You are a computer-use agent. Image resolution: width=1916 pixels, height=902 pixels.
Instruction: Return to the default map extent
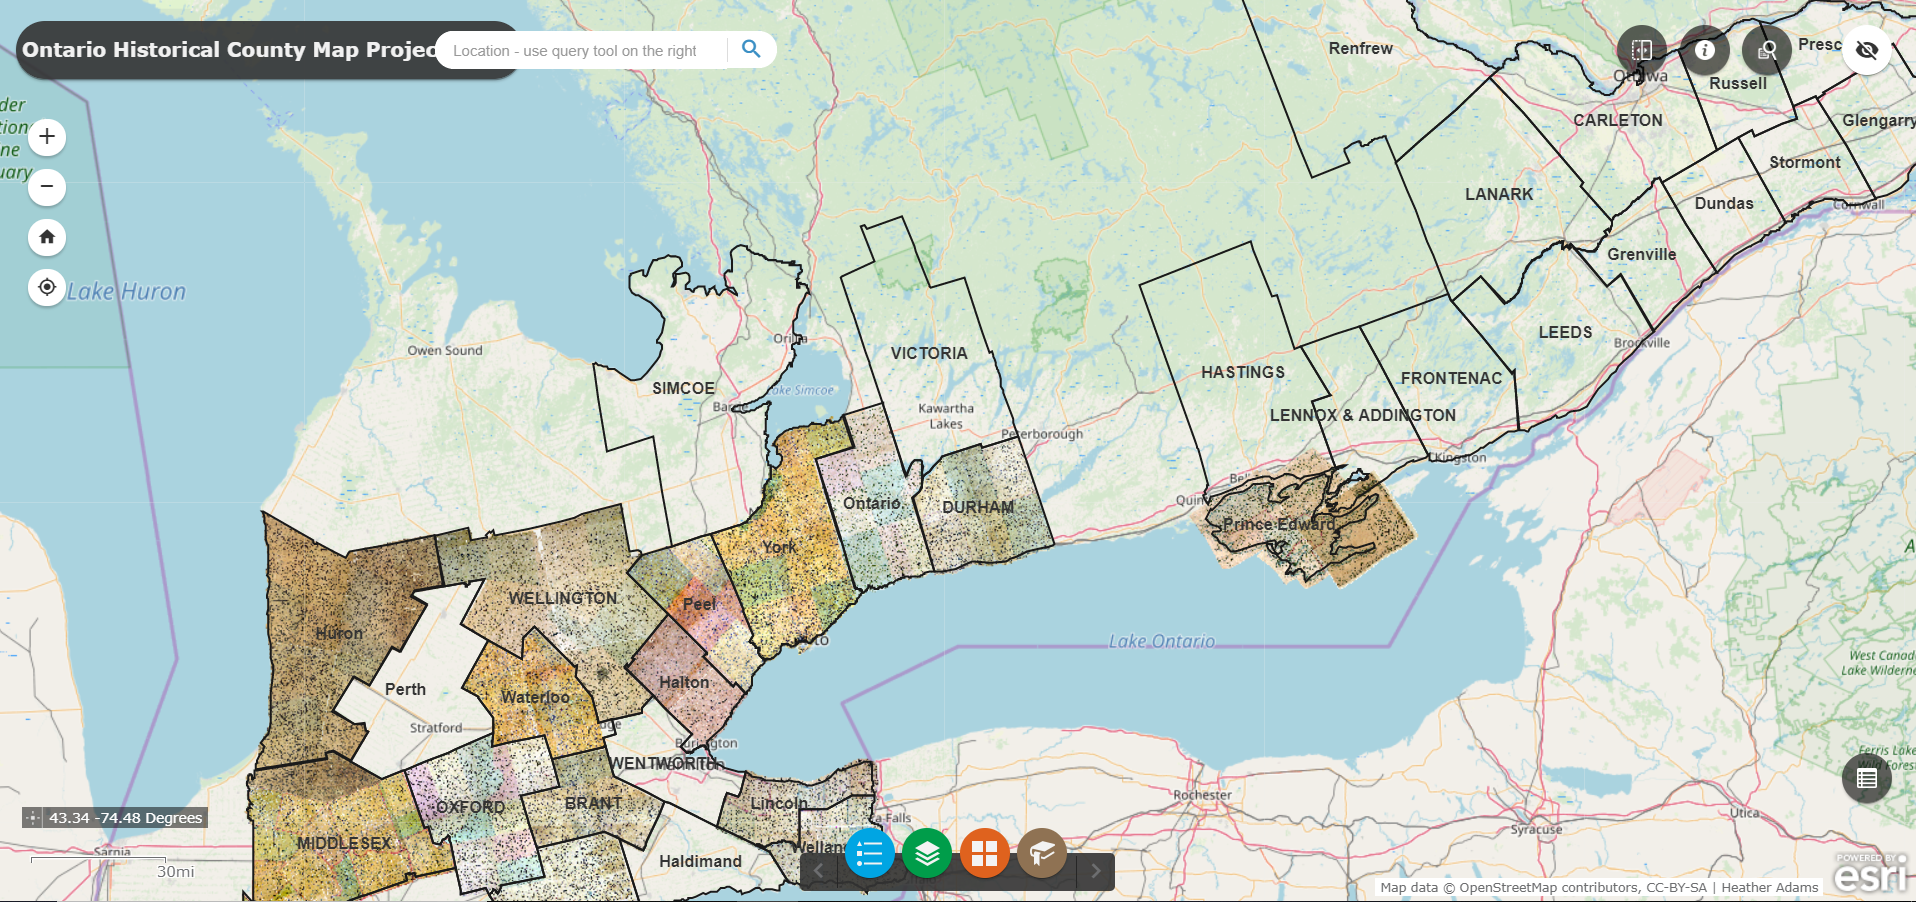pos(46,237)
